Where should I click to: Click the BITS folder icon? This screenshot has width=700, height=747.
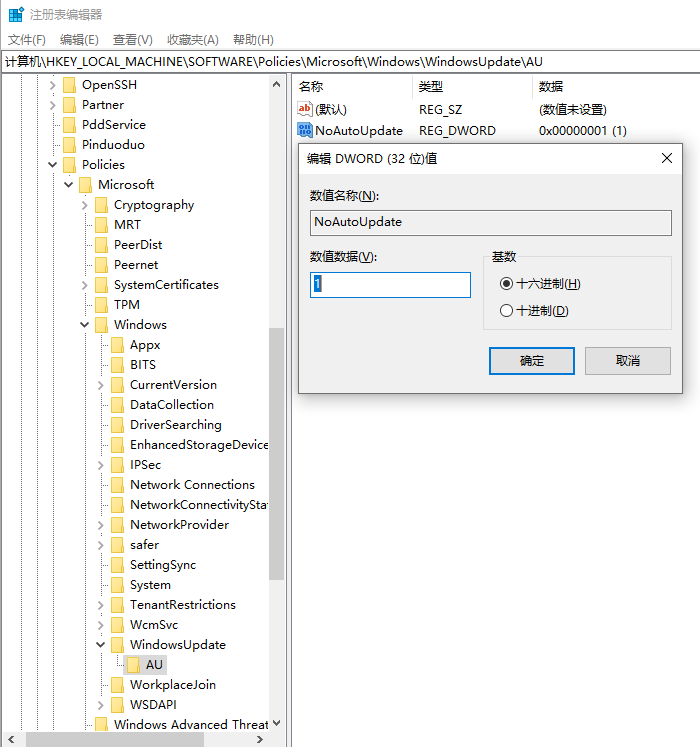(118, 365)
